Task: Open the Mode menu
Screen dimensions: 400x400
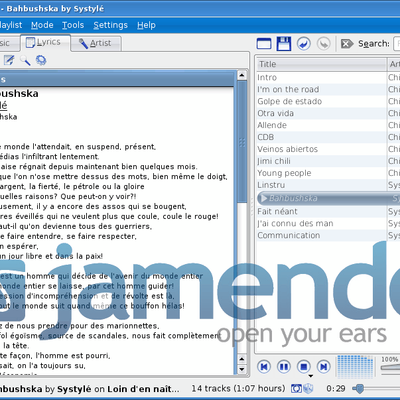Action: point(42,25)
